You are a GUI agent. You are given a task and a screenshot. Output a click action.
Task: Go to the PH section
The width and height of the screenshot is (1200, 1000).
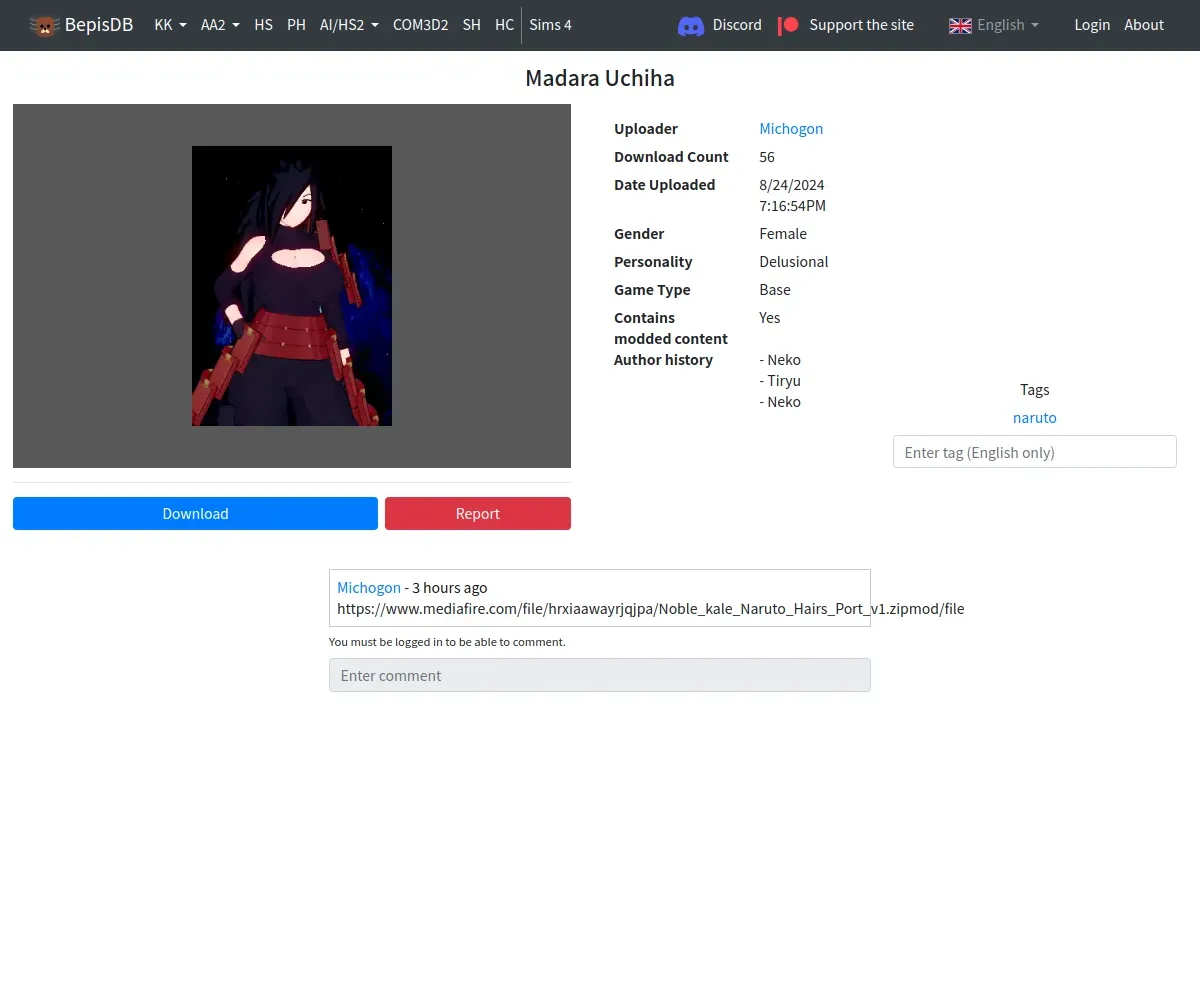click(x=296, y=25)
